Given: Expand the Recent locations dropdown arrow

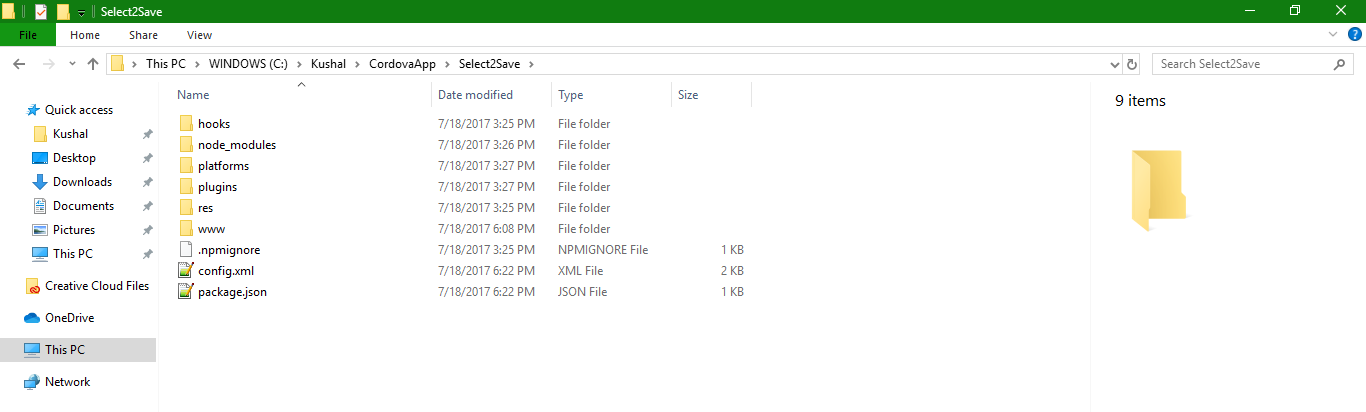Looking at the screenshot, I should 72,64.
